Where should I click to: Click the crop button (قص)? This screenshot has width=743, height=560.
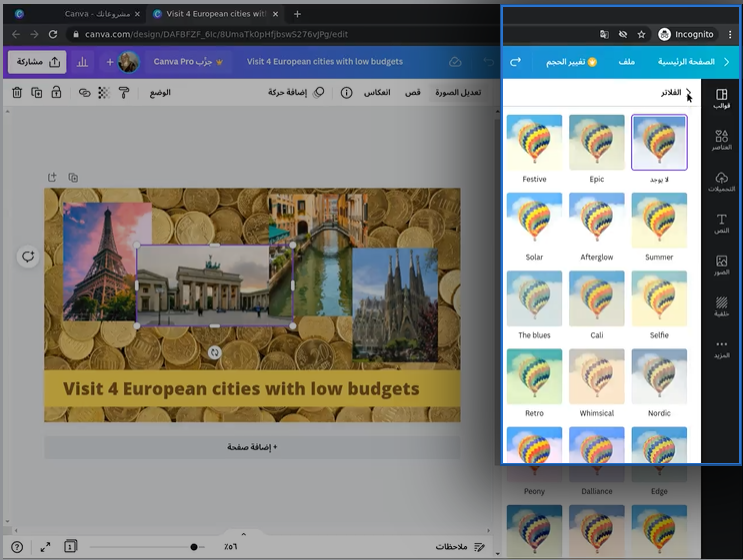point(412,92)
